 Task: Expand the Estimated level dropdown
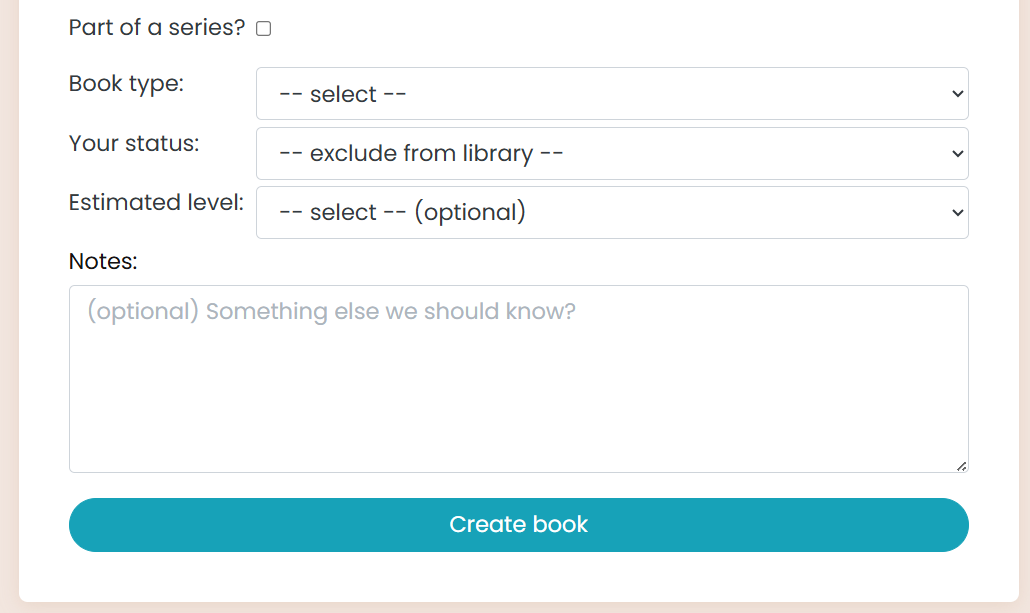point(612,212)
